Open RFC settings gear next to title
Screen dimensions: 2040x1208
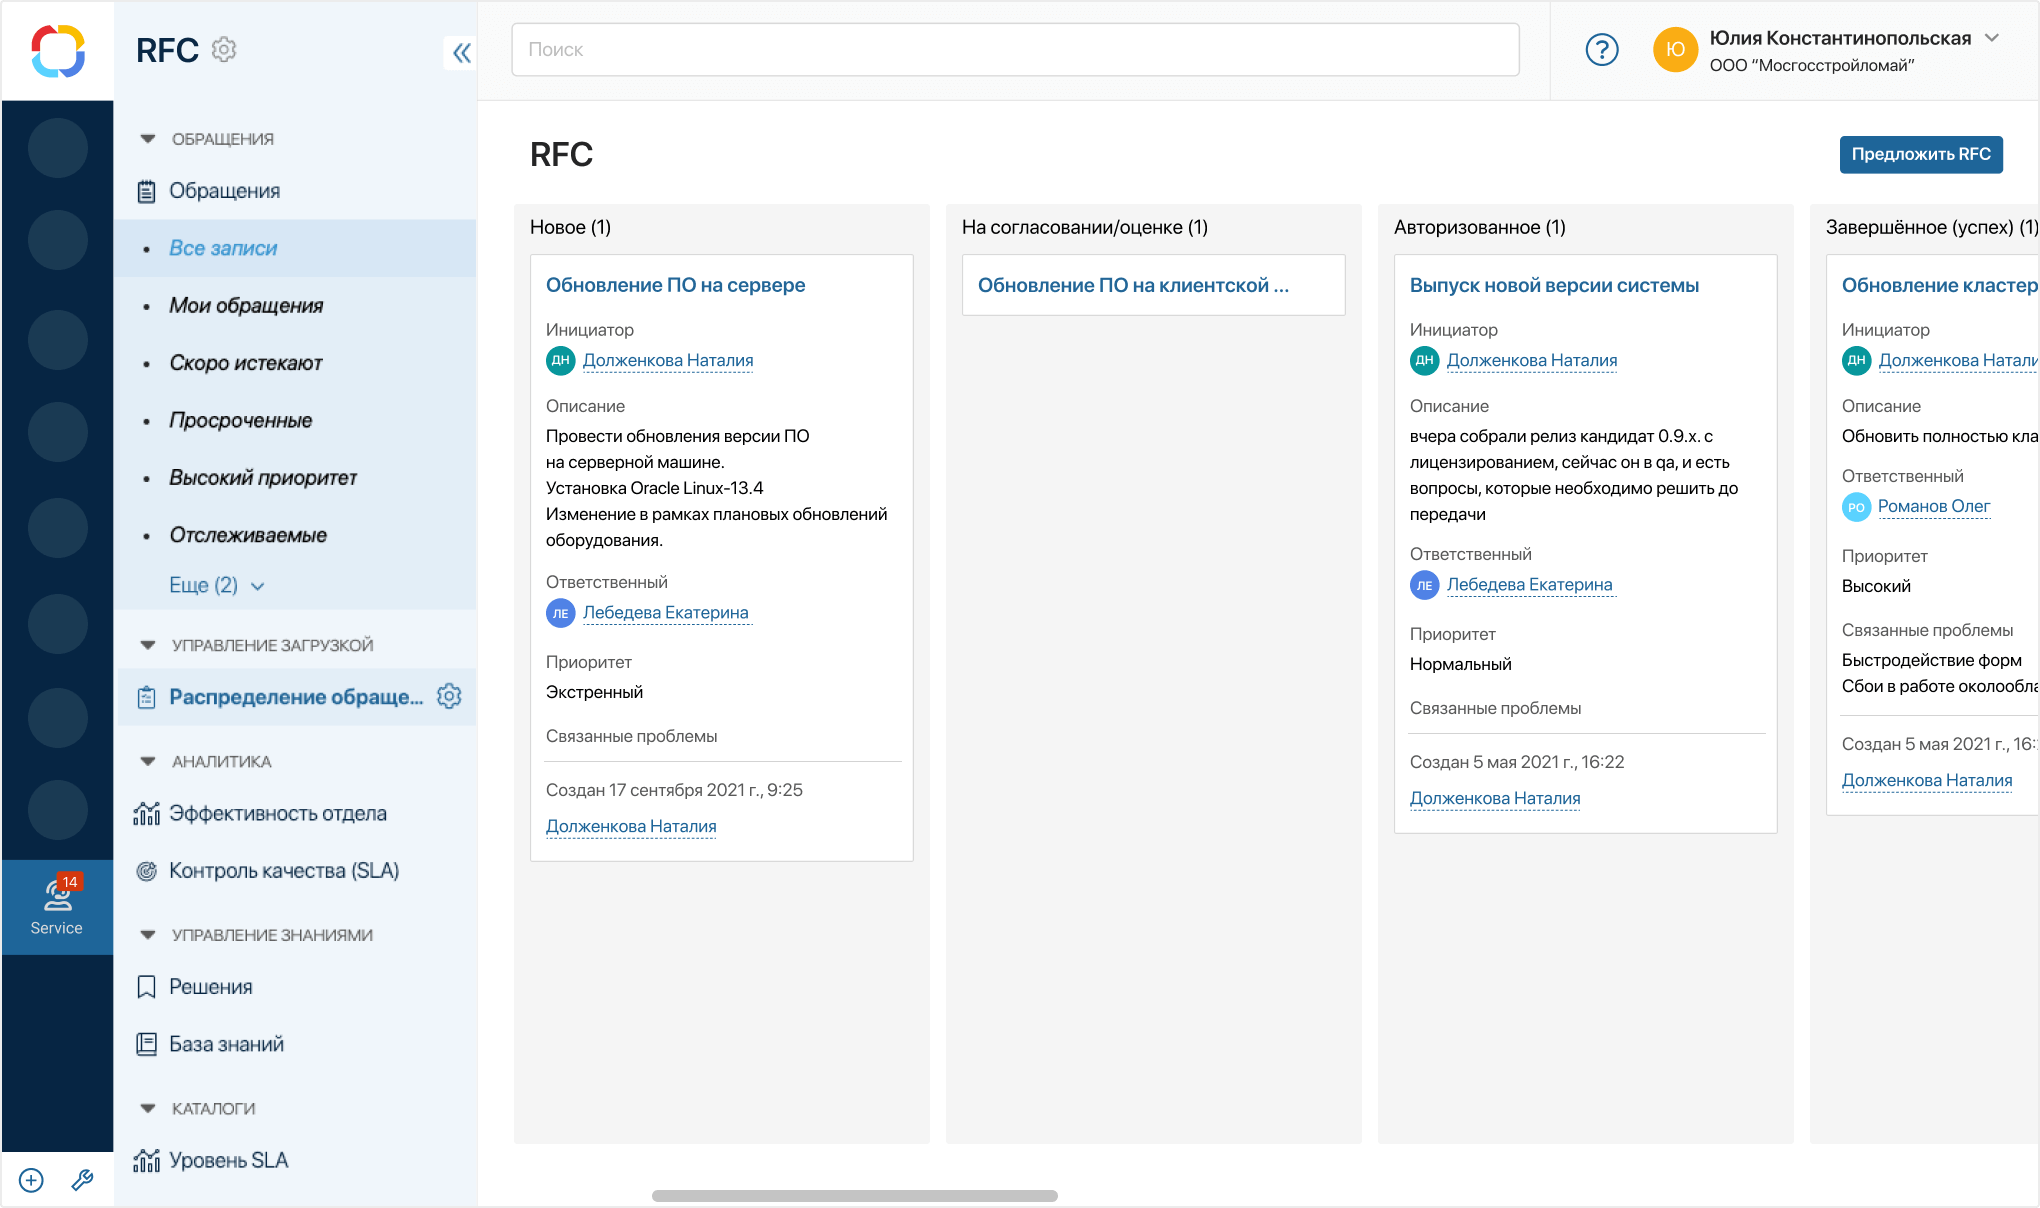click(x=224, y=49)
